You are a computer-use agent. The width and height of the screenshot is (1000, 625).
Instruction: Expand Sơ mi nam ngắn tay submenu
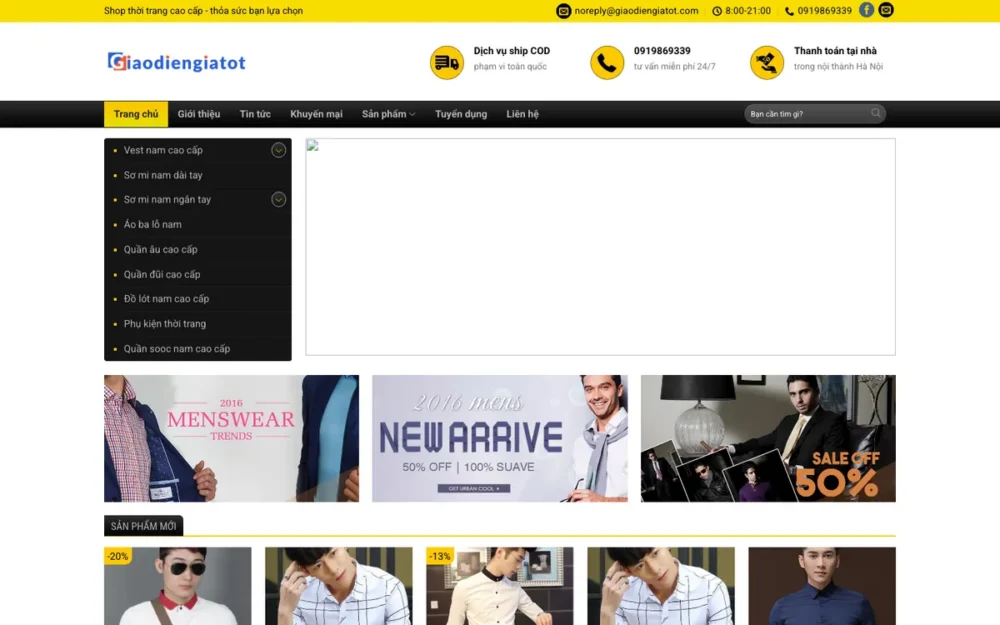[x=278, y=200]
